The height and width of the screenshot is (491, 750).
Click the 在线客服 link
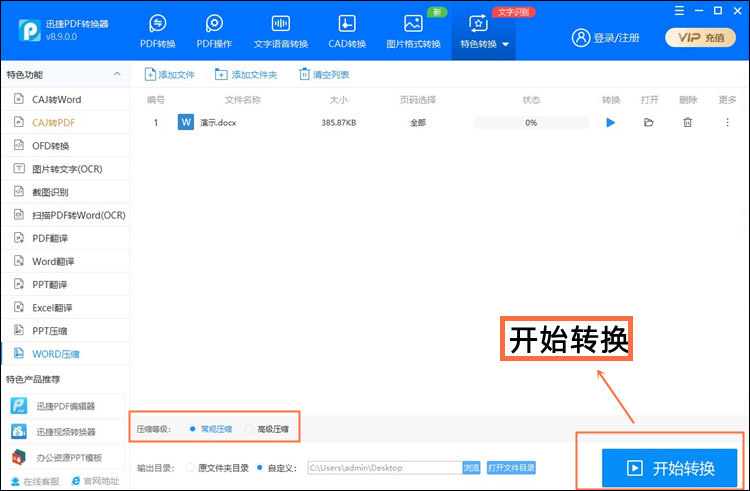[x=35, y=481]
